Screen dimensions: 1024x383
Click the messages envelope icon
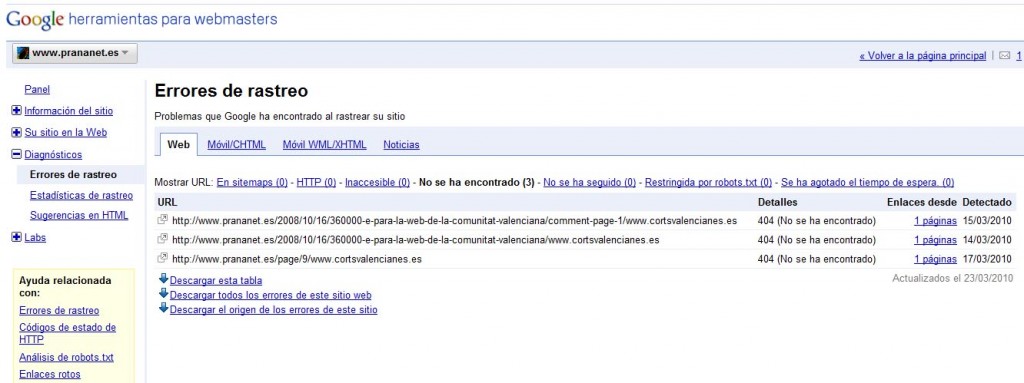pos(1004,56)
